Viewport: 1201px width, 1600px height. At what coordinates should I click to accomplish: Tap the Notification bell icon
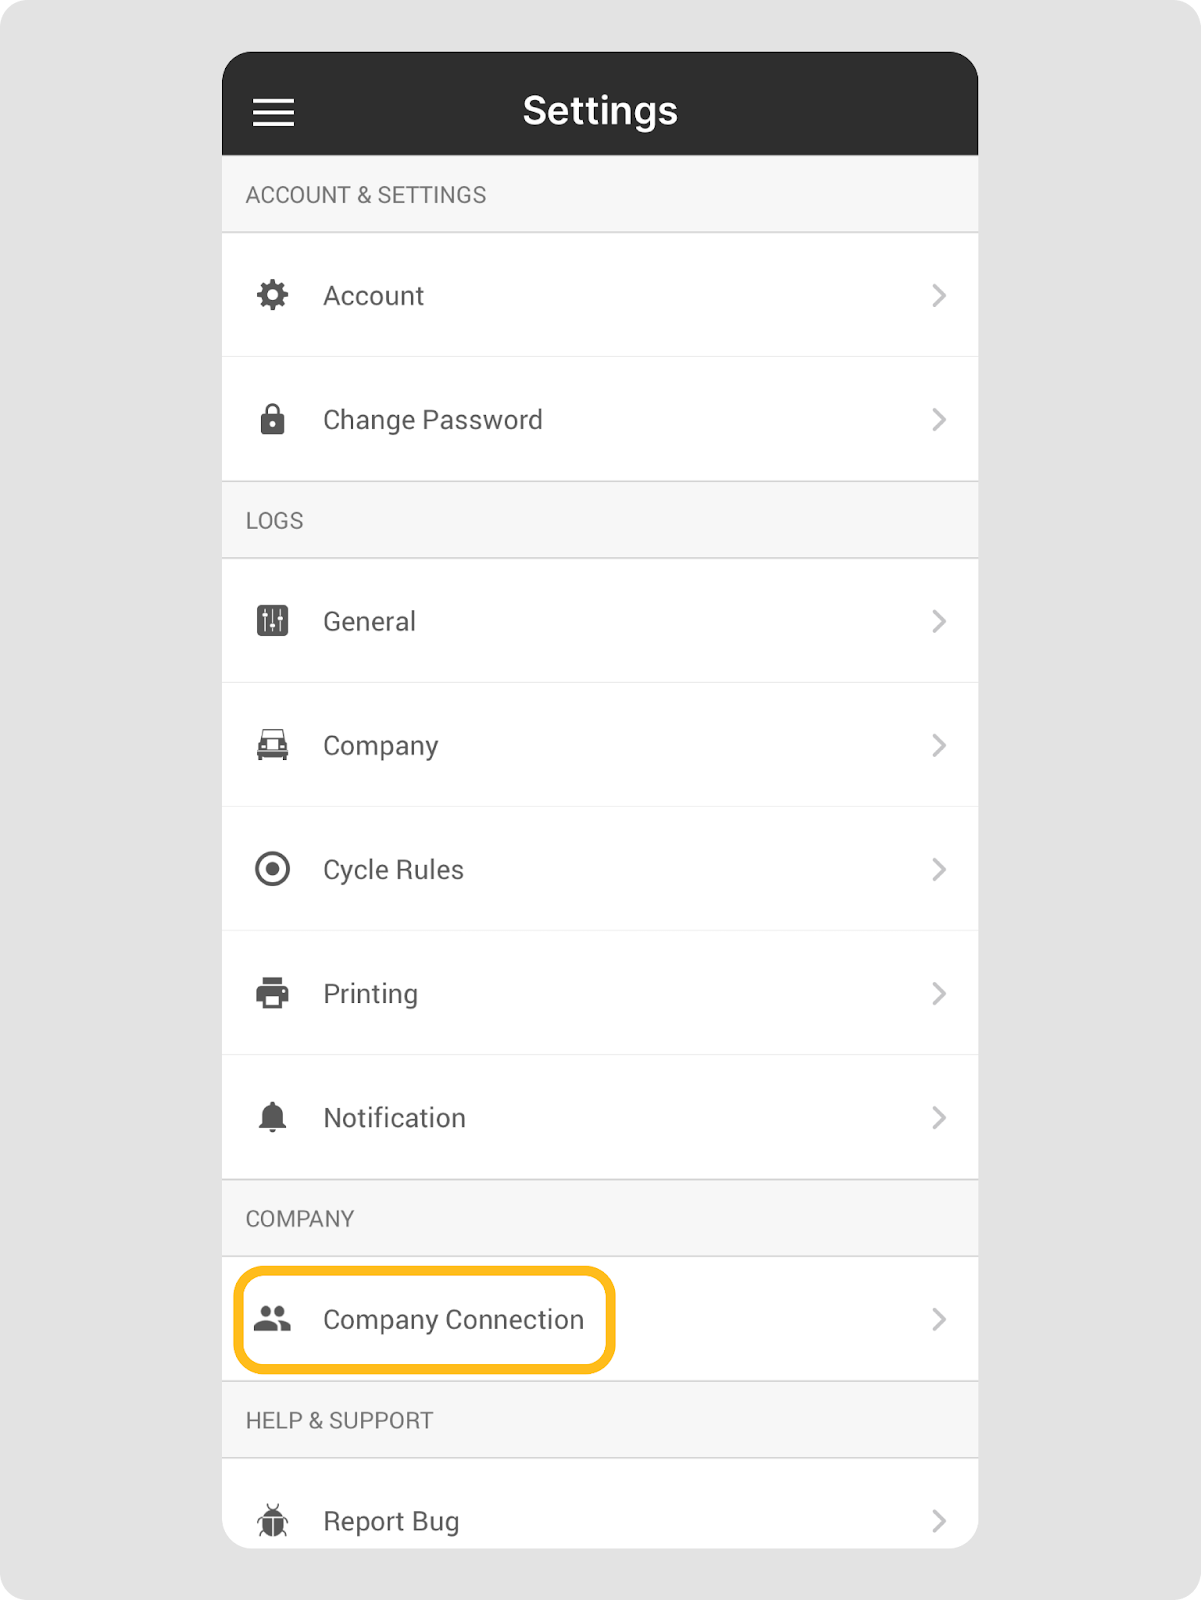coord(272,1117)
